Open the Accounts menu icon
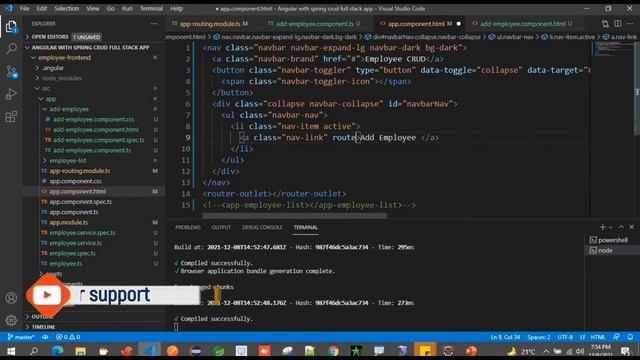 pyautogui.click(x=11, y=298)
